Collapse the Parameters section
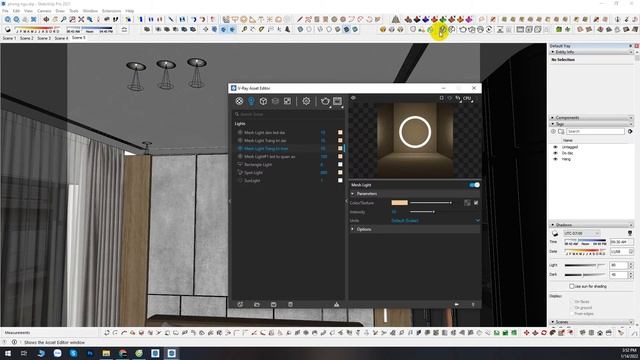The width and height of the screenshot is (640, 360). coord(353,194)
